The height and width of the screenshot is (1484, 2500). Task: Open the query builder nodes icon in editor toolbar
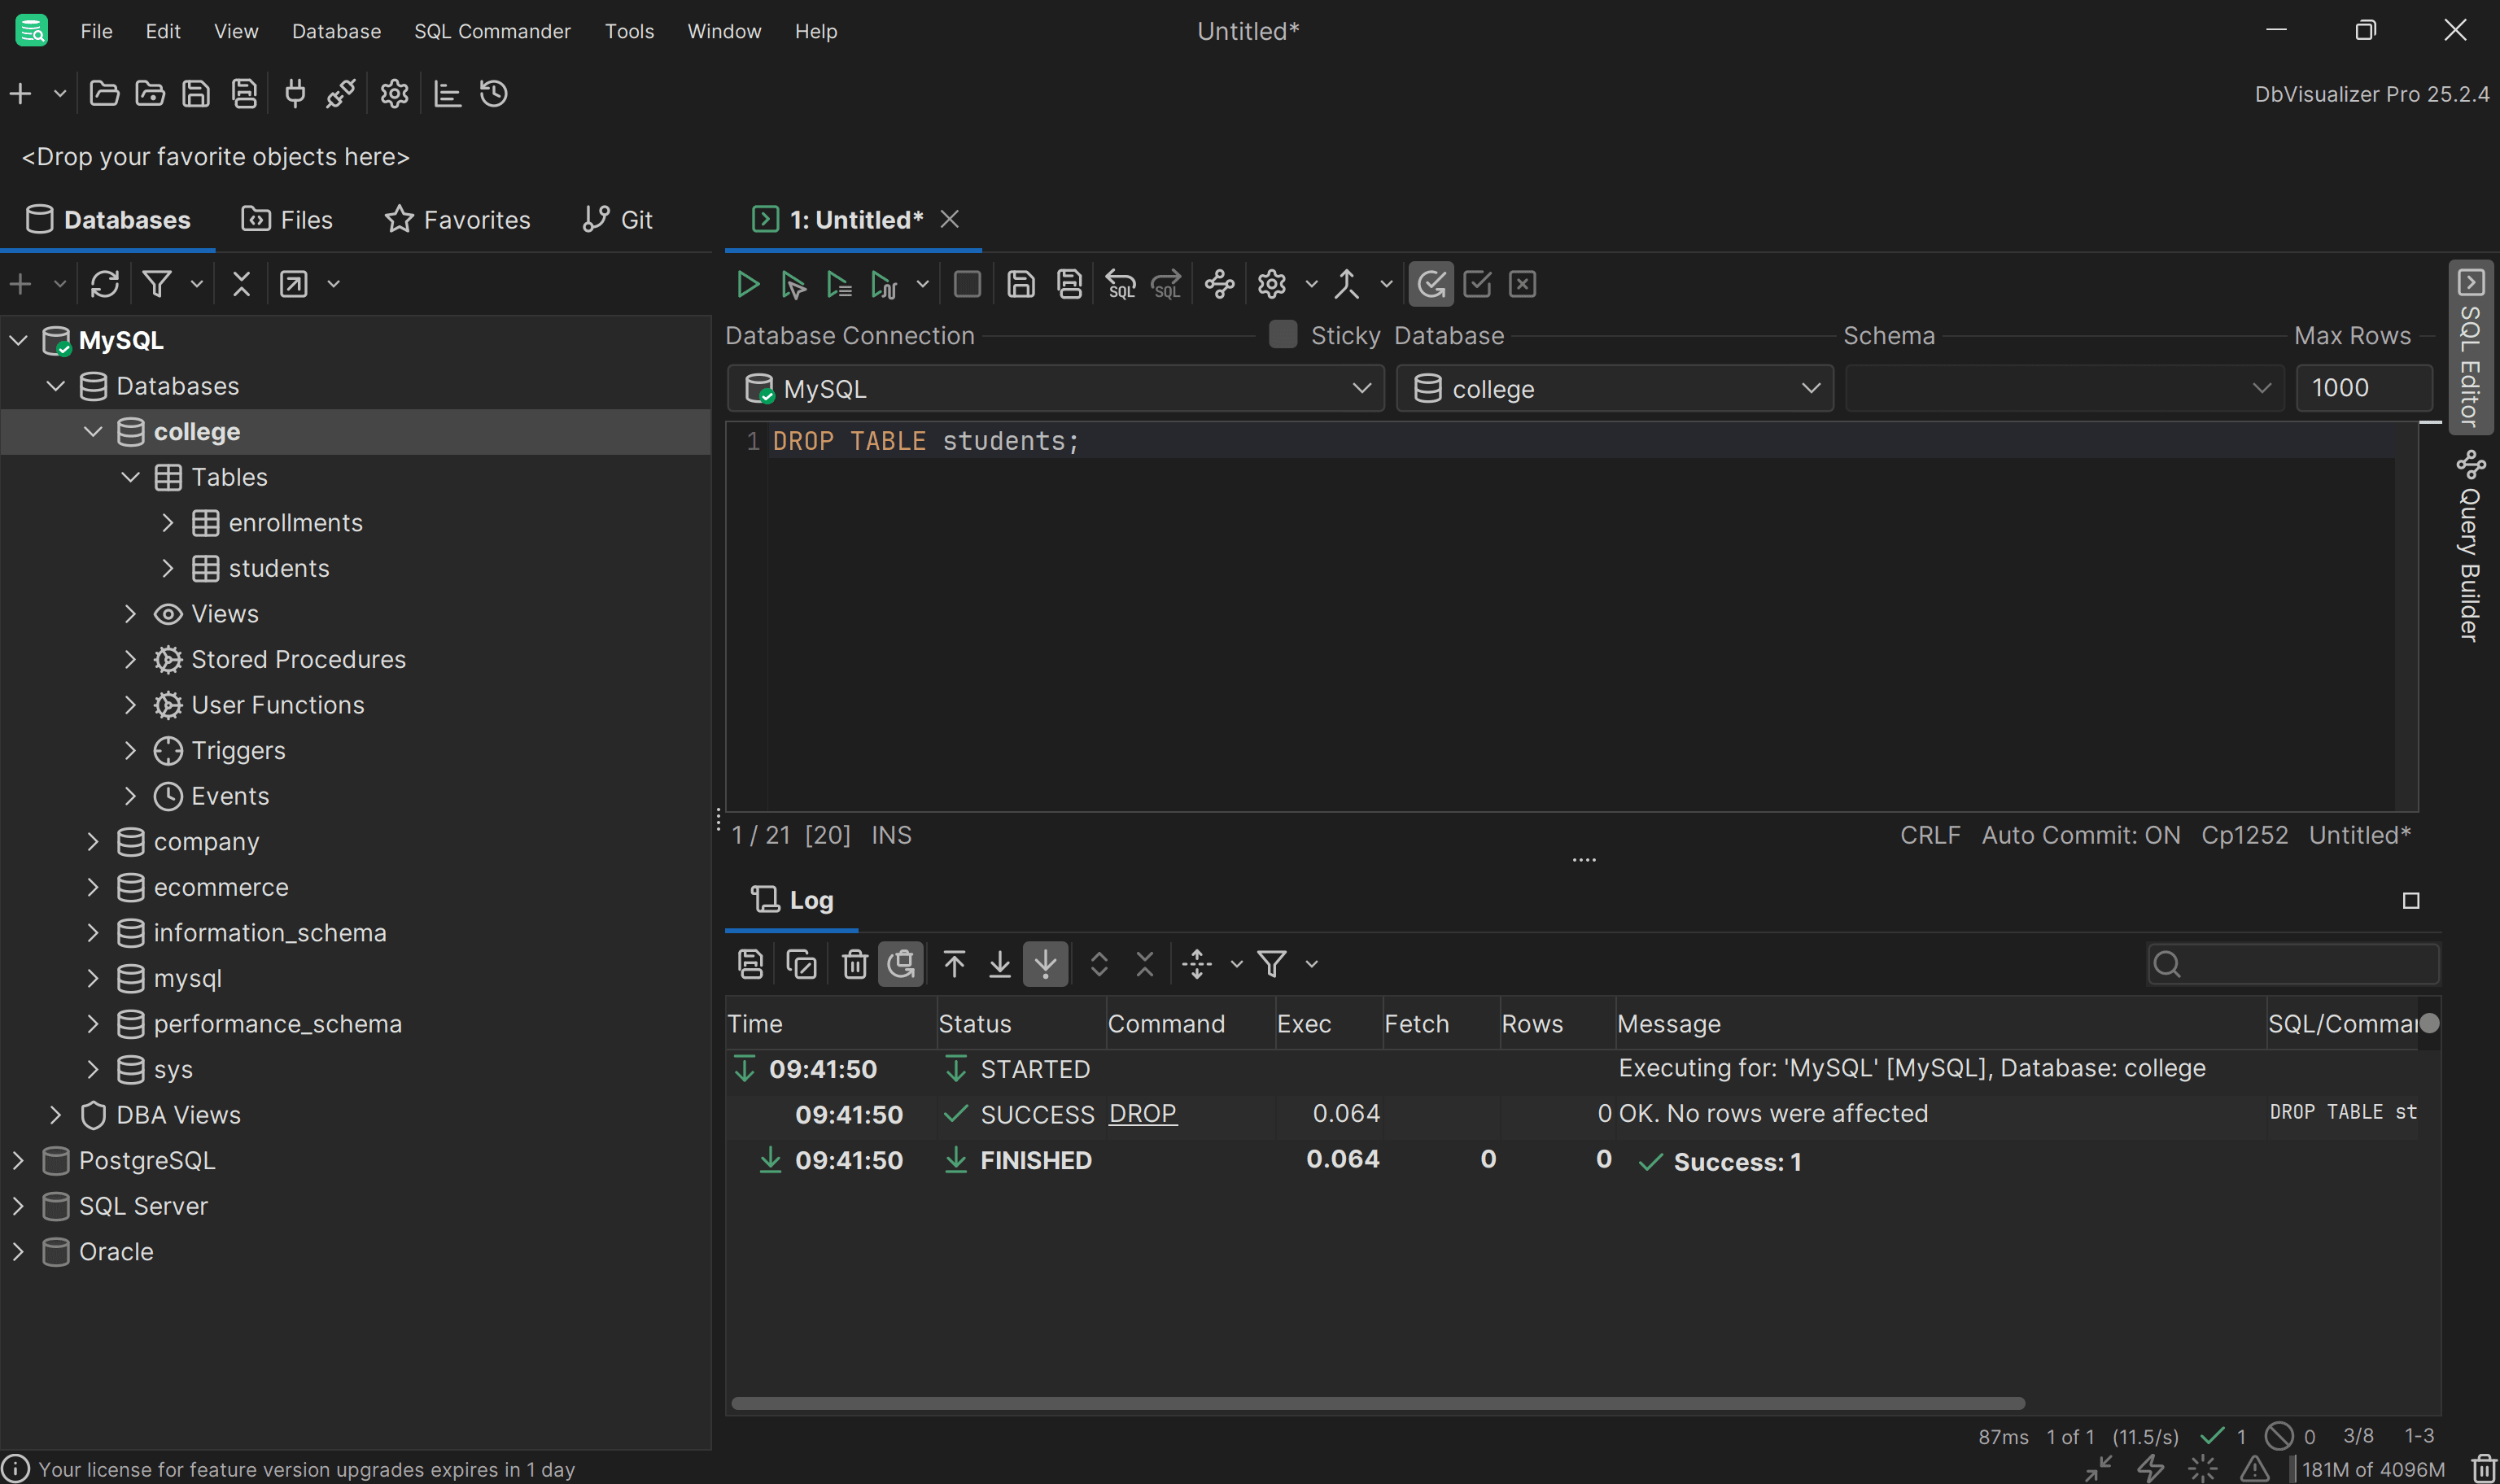[1219, 284]
